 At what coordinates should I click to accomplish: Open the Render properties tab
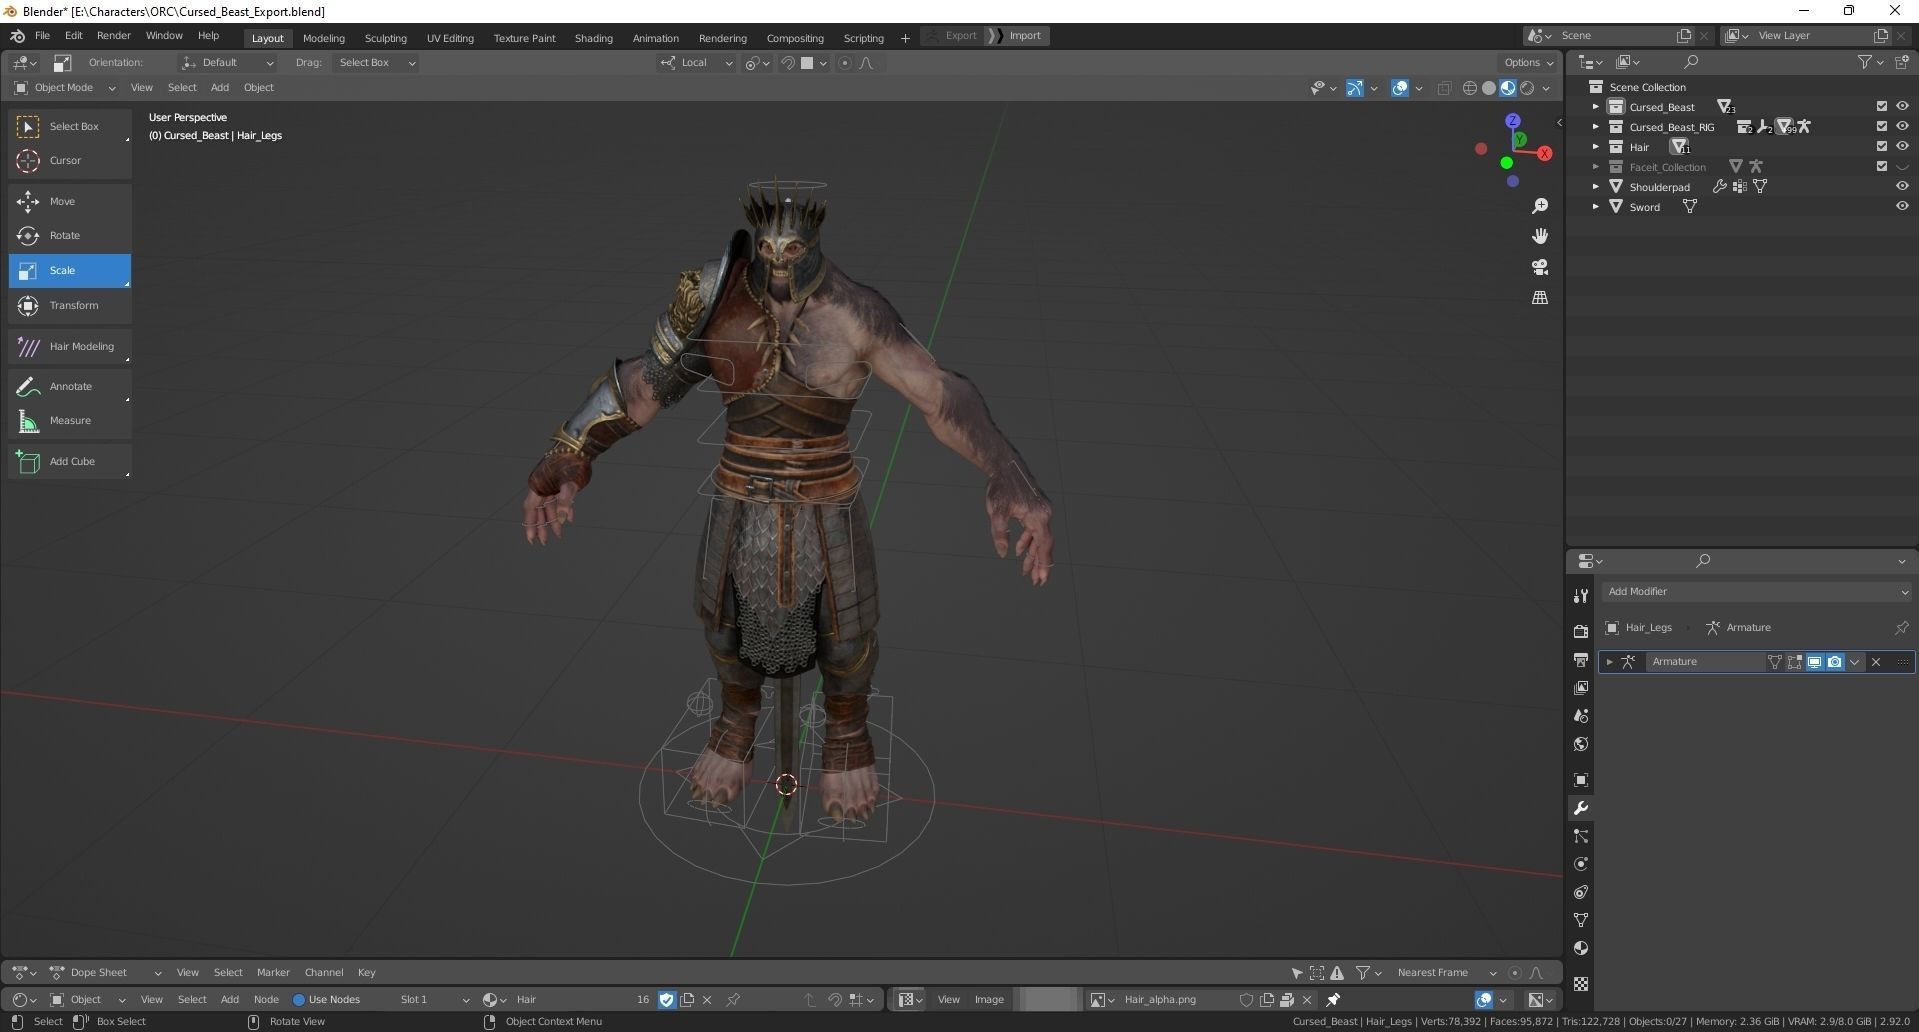1581,631
